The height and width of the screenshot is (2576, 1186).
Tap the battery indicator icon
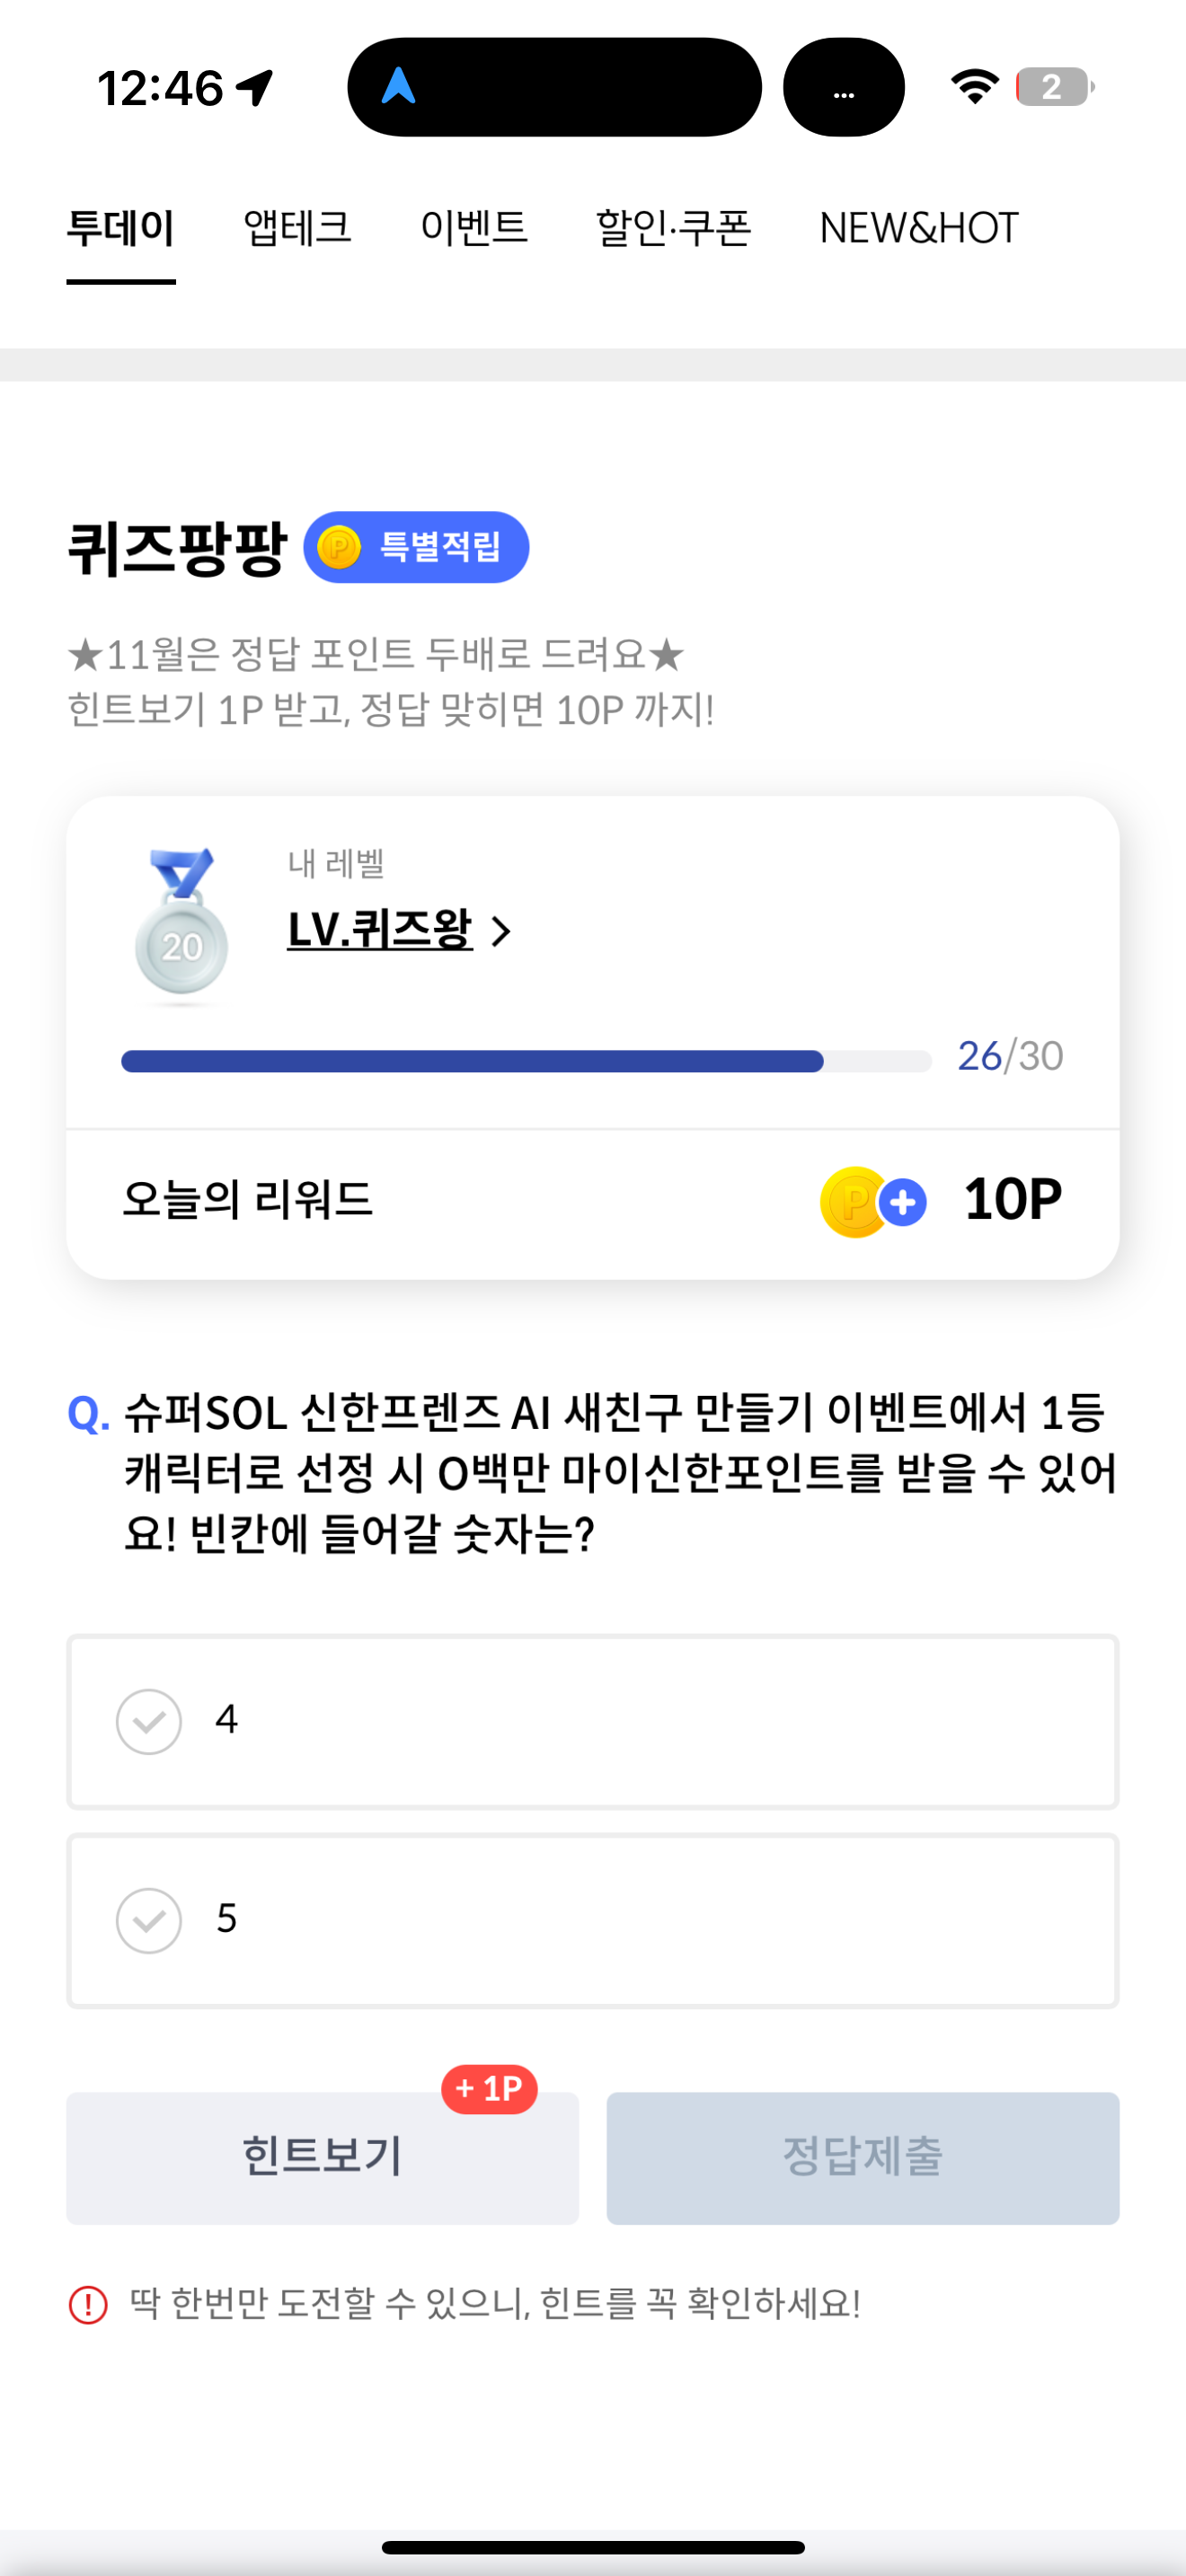point(1054,87)
